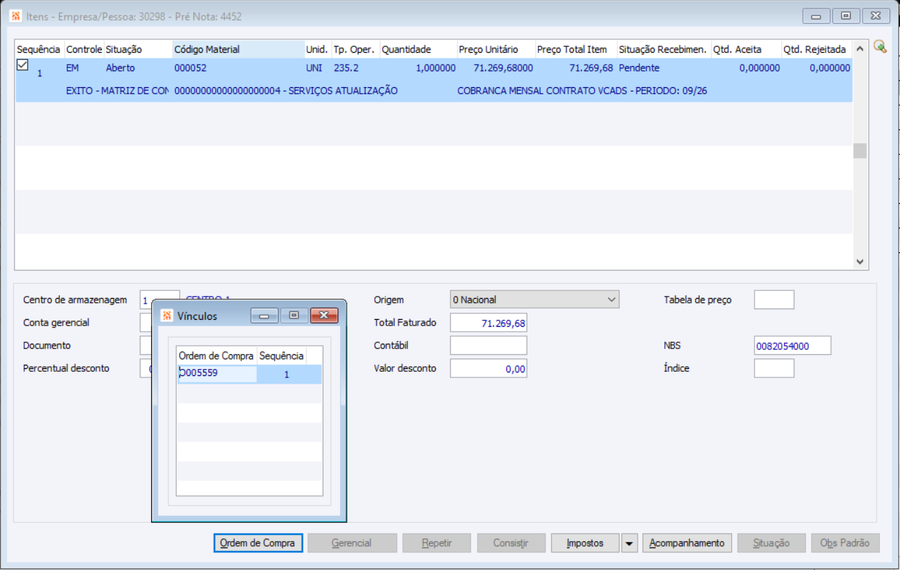Click the Centro de armazenagem field
Screen dimensions: 900x570
[160, 300]
